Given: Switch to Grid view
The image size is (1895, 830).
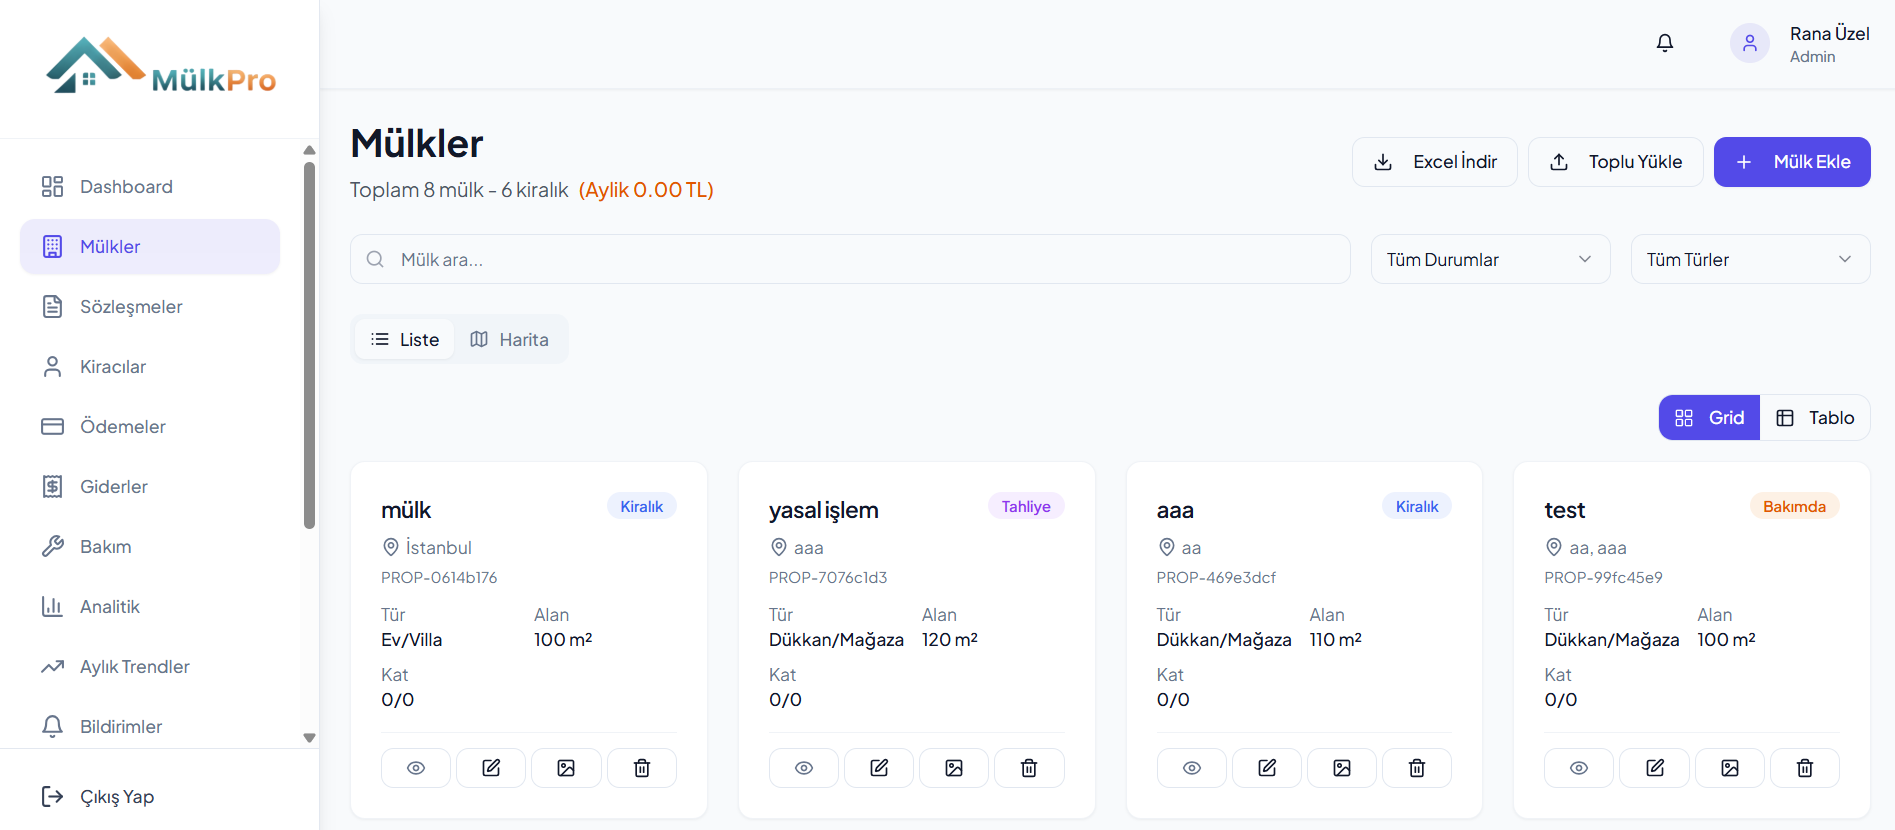Looking at the screenshot, I should [1709, 418].
